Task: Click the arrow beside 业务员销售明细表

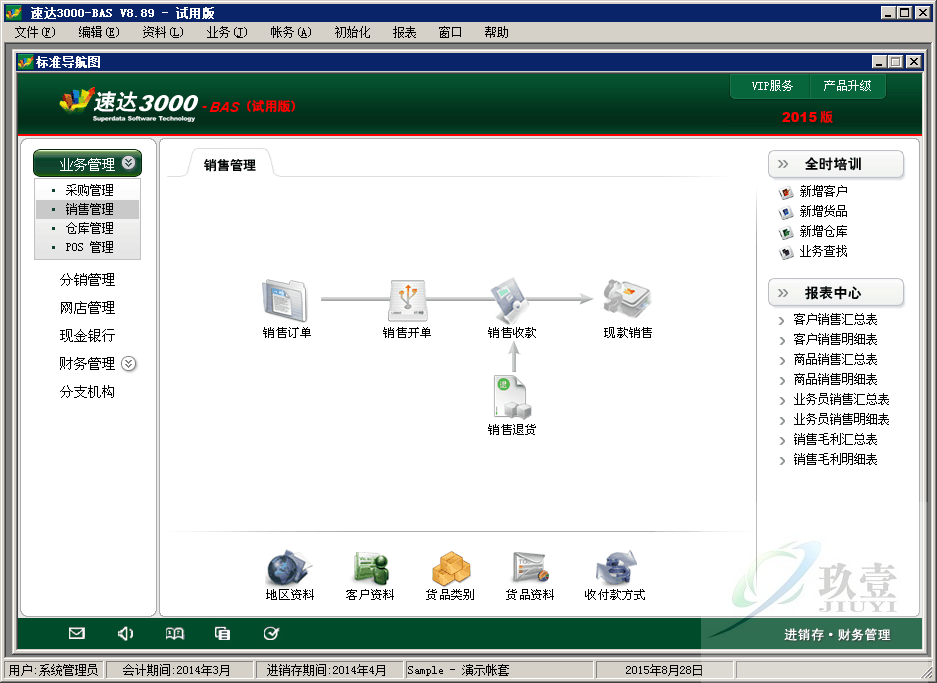Action: click(x=782, y=421)
